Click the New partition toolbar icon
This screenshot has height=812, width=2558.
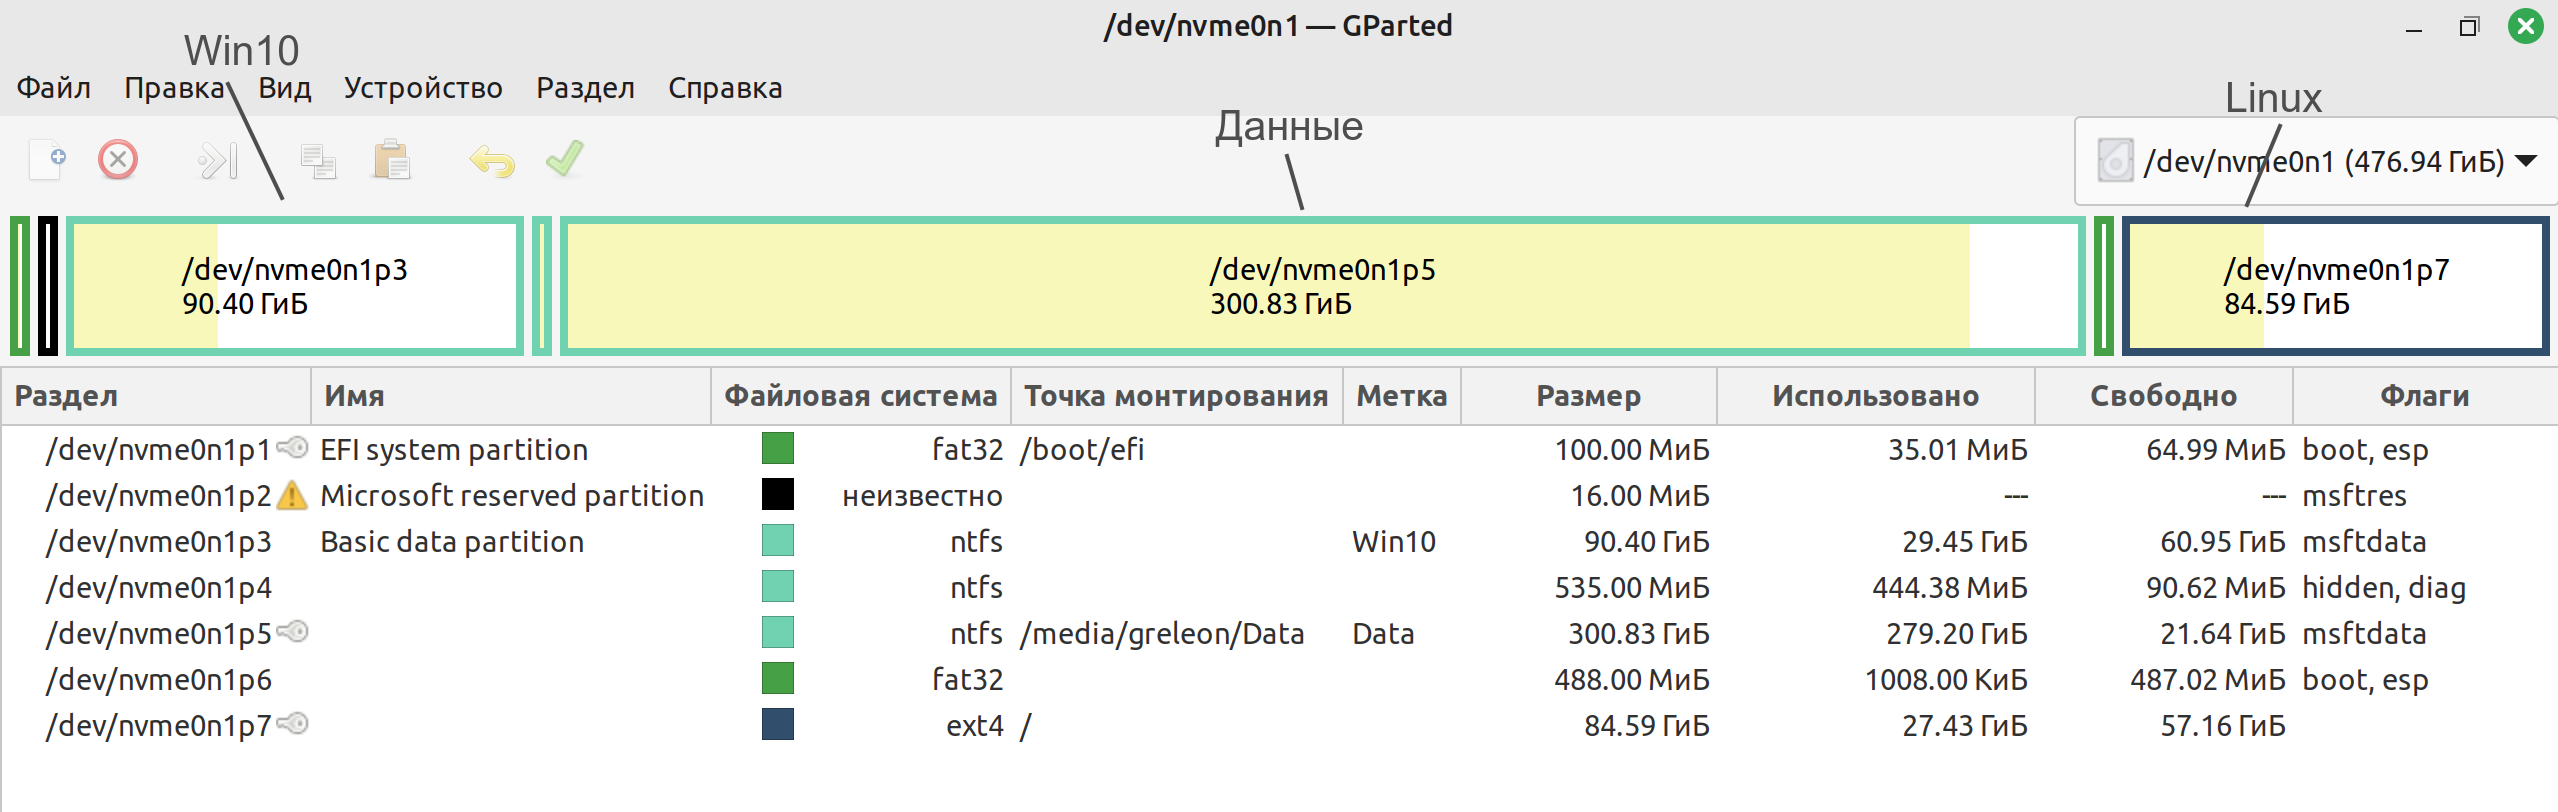click(x=48, y=160)
